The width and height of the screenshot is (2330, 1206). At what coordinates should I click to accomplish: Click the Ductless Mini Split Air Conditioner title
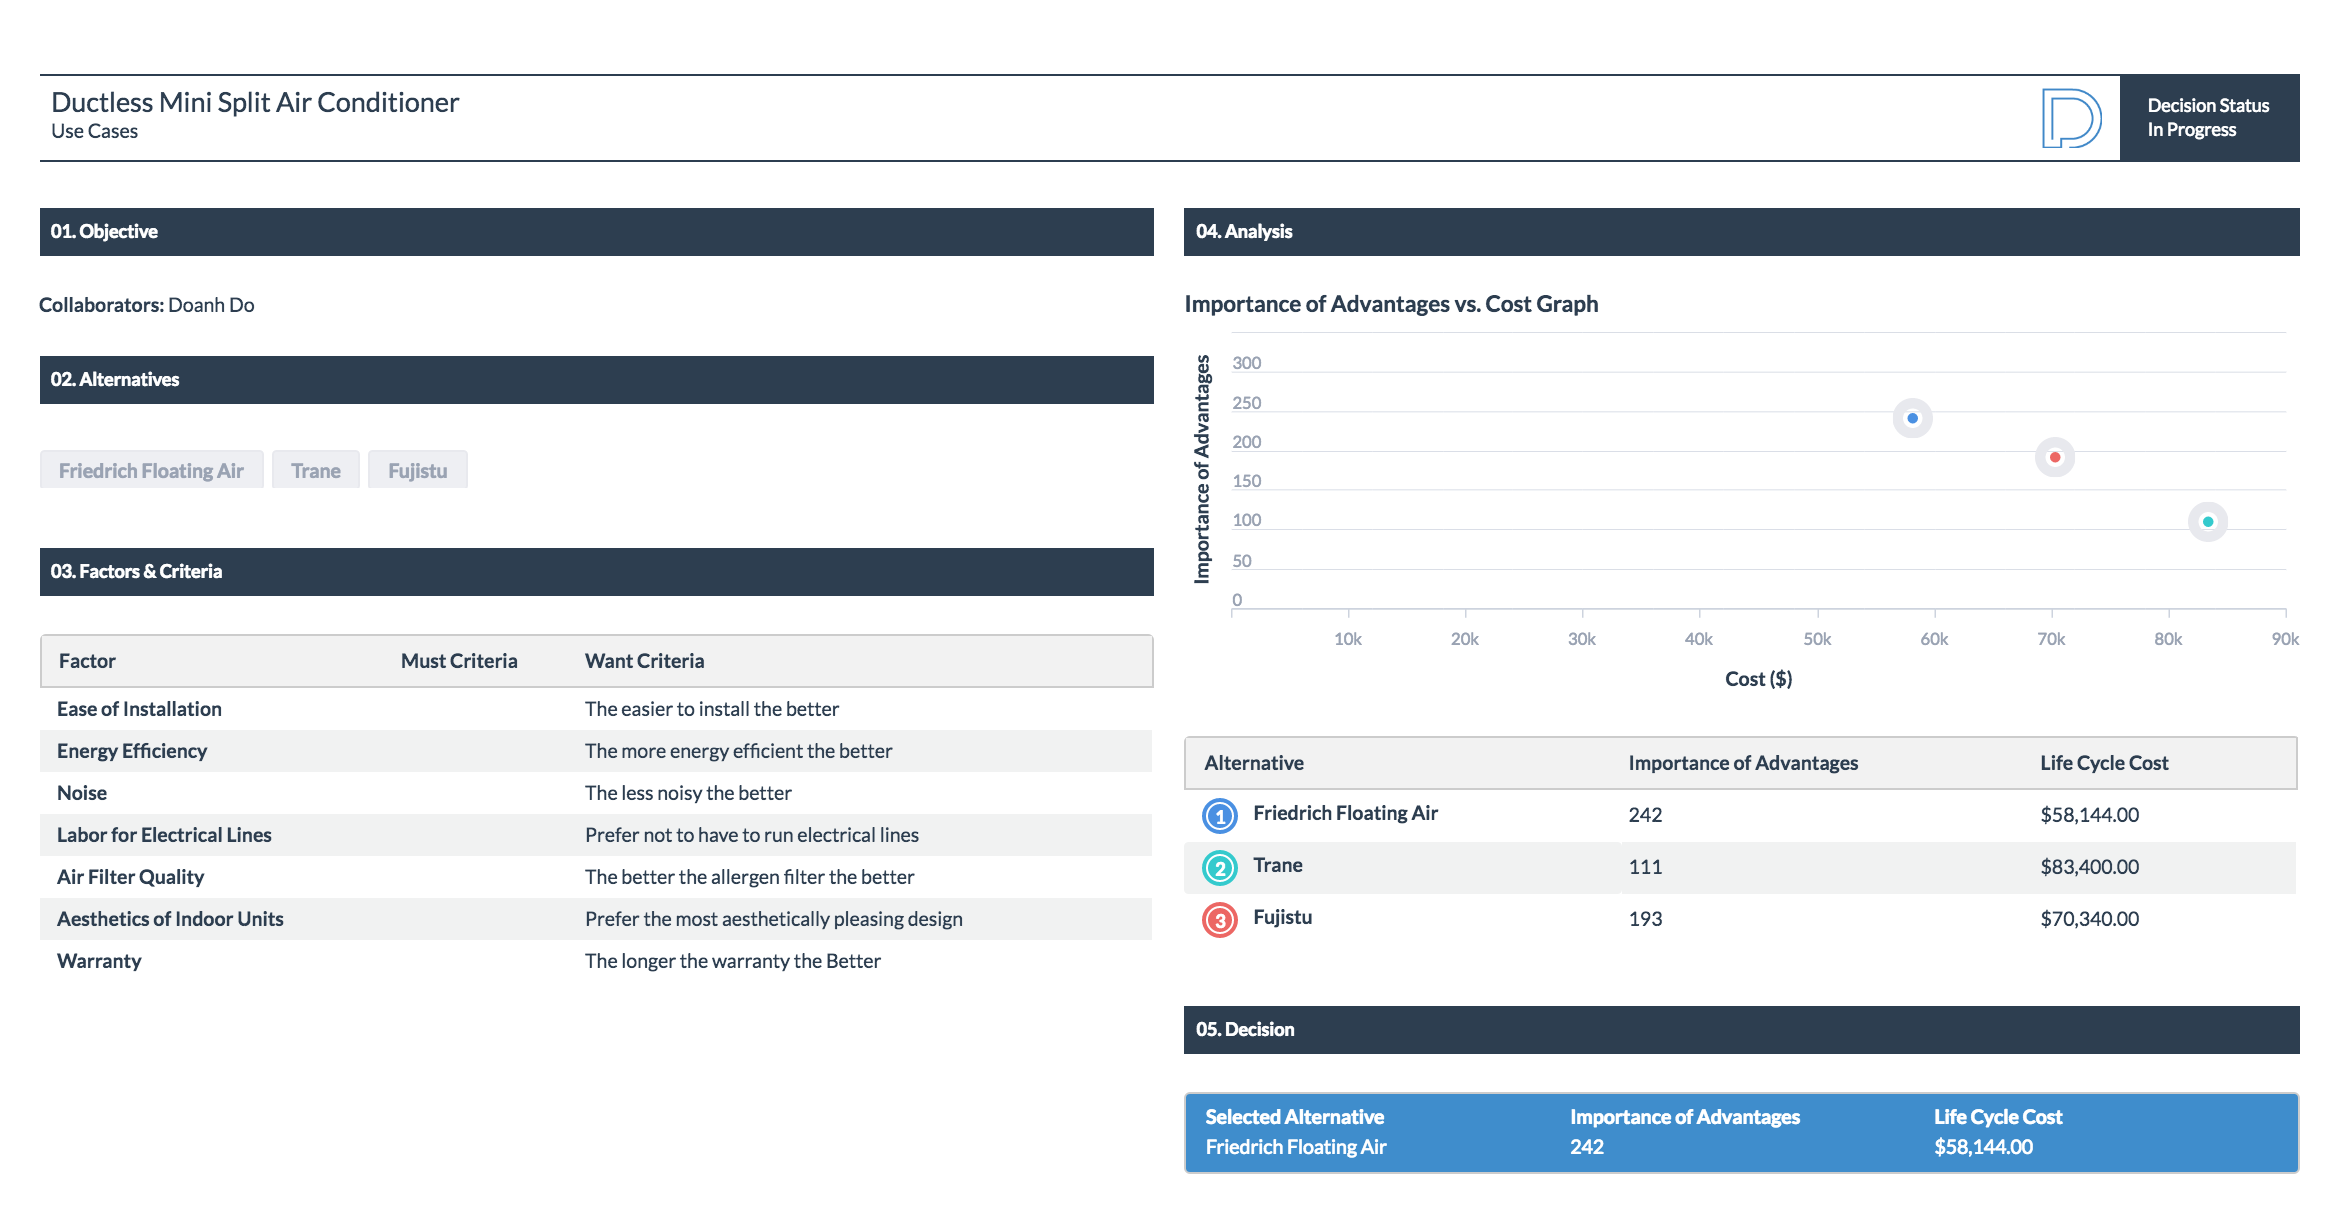click(255, 102)
